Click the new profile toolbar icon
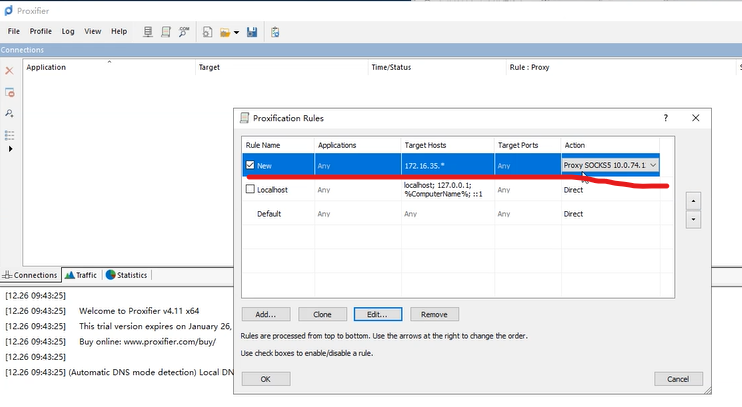The width and height of the screenshot is (742, 407). point(207,32)
